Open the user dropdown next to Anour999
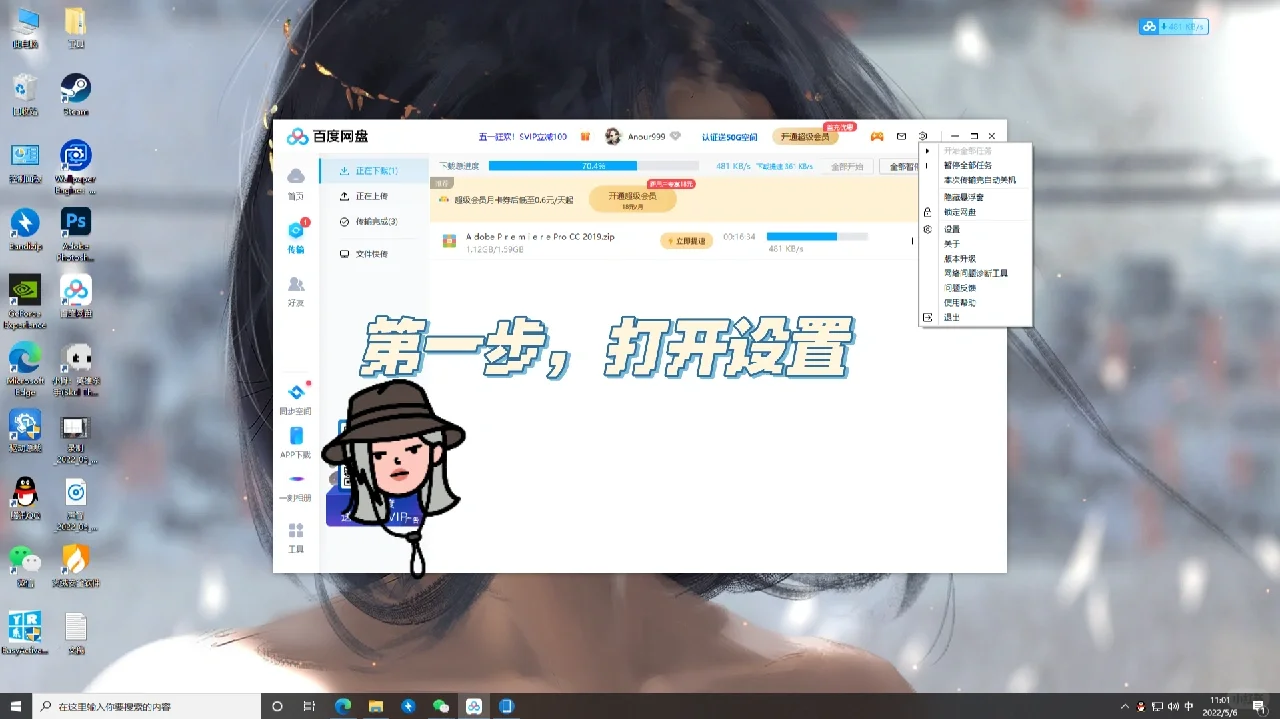Viewport: 1280px width, 719px height. pos(676,136)
